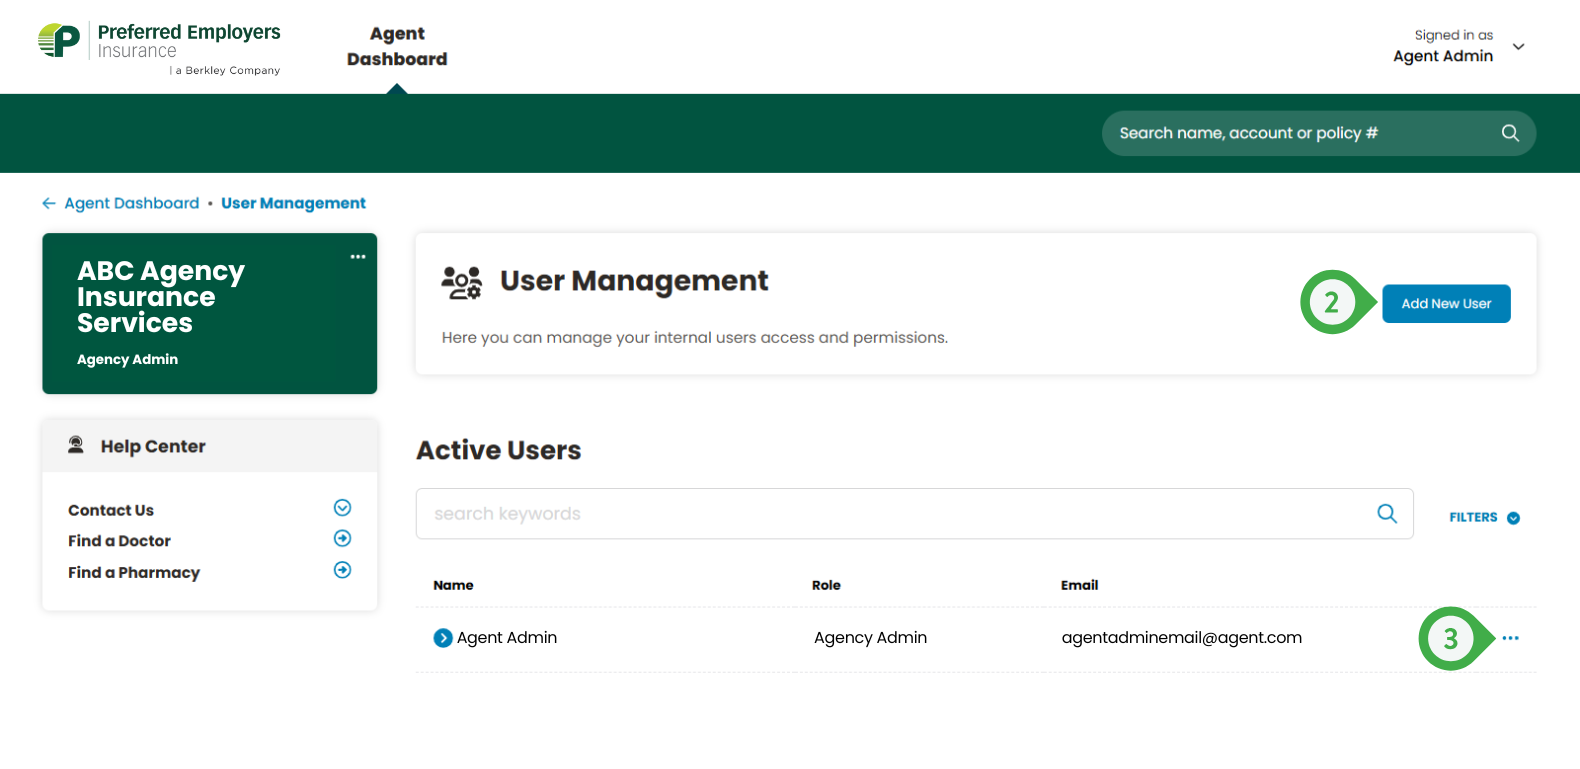Screen dimensions: 1580x769
Task: Click the Role column header
Action: point(826,585)
